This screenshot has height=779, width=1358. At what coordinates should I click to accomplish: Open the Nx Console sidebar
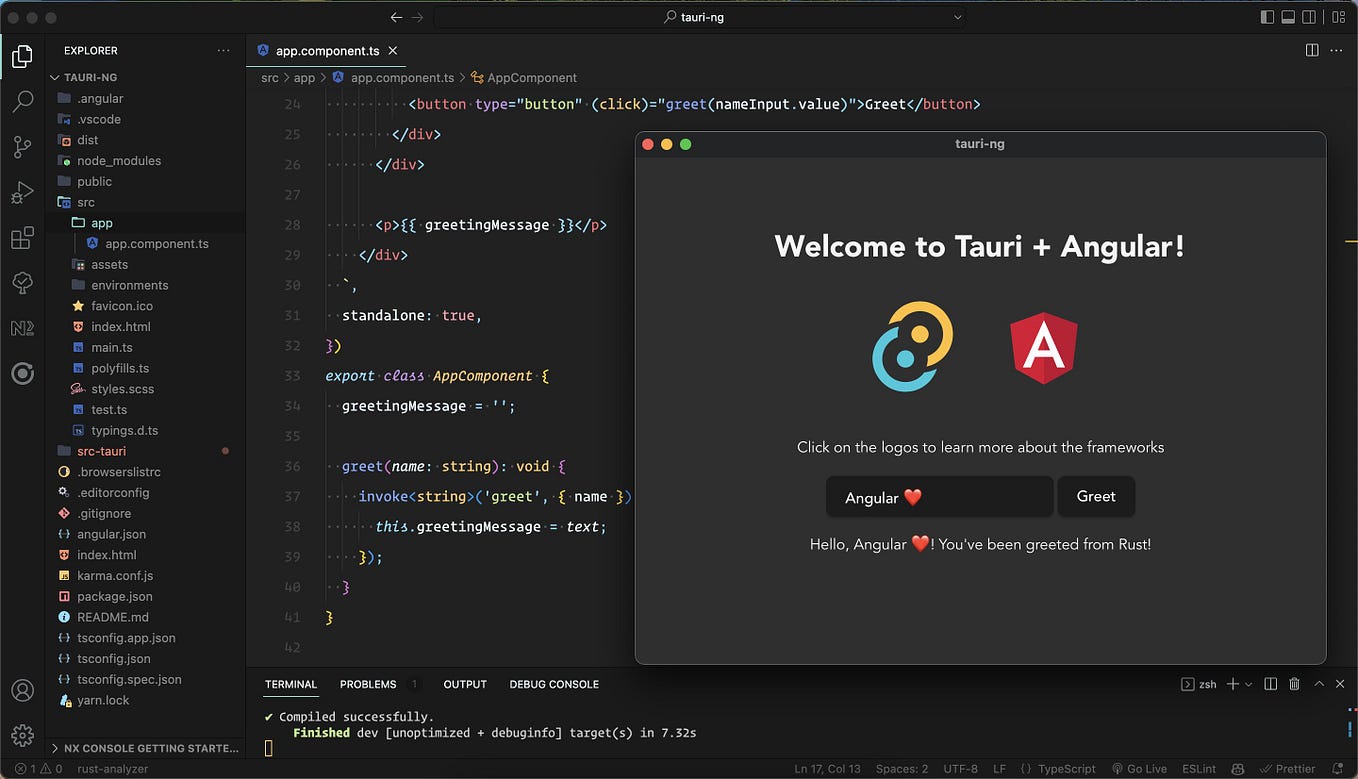[x=22, y=327]
